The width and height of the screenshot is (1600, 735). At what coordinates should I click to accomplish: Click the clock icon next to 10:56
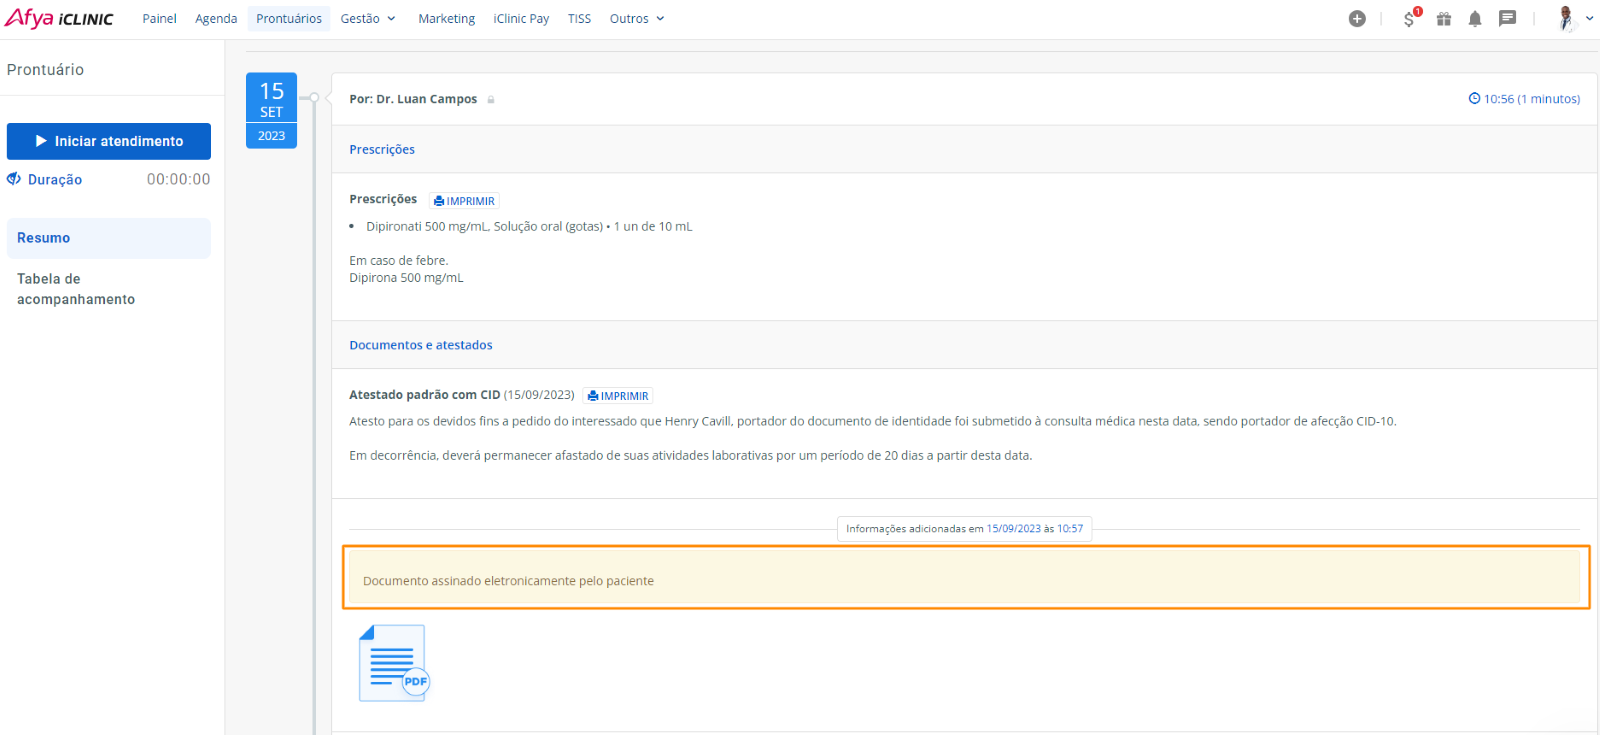(1474, 99)
